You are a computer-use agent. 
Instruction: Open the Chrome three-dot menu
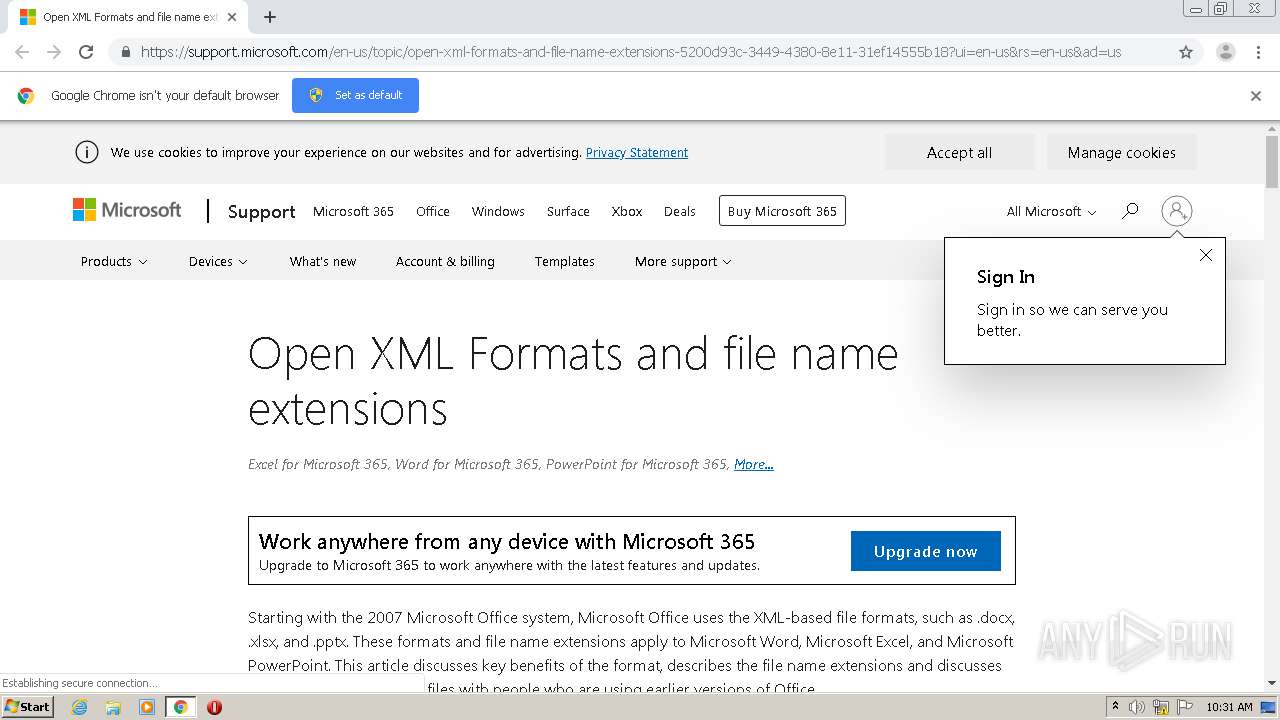point(1258,52)
